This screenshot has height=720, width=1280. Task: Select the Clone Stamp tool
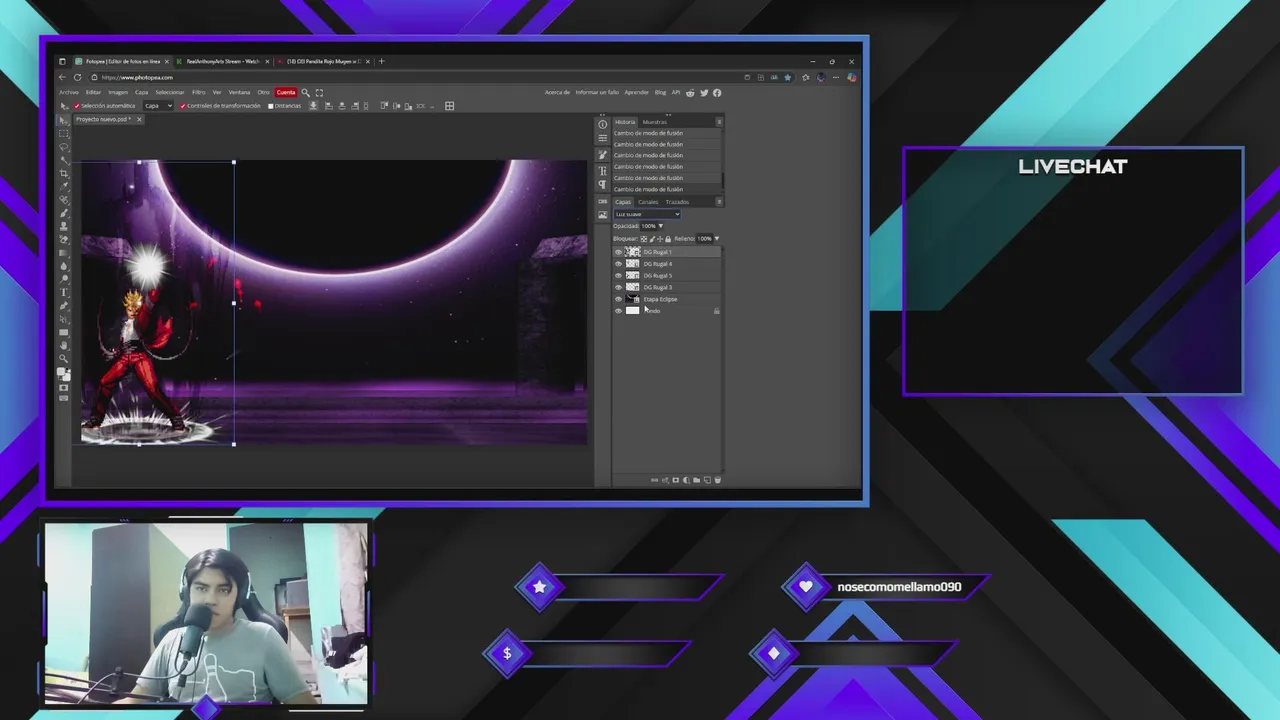tap(64, 226)
